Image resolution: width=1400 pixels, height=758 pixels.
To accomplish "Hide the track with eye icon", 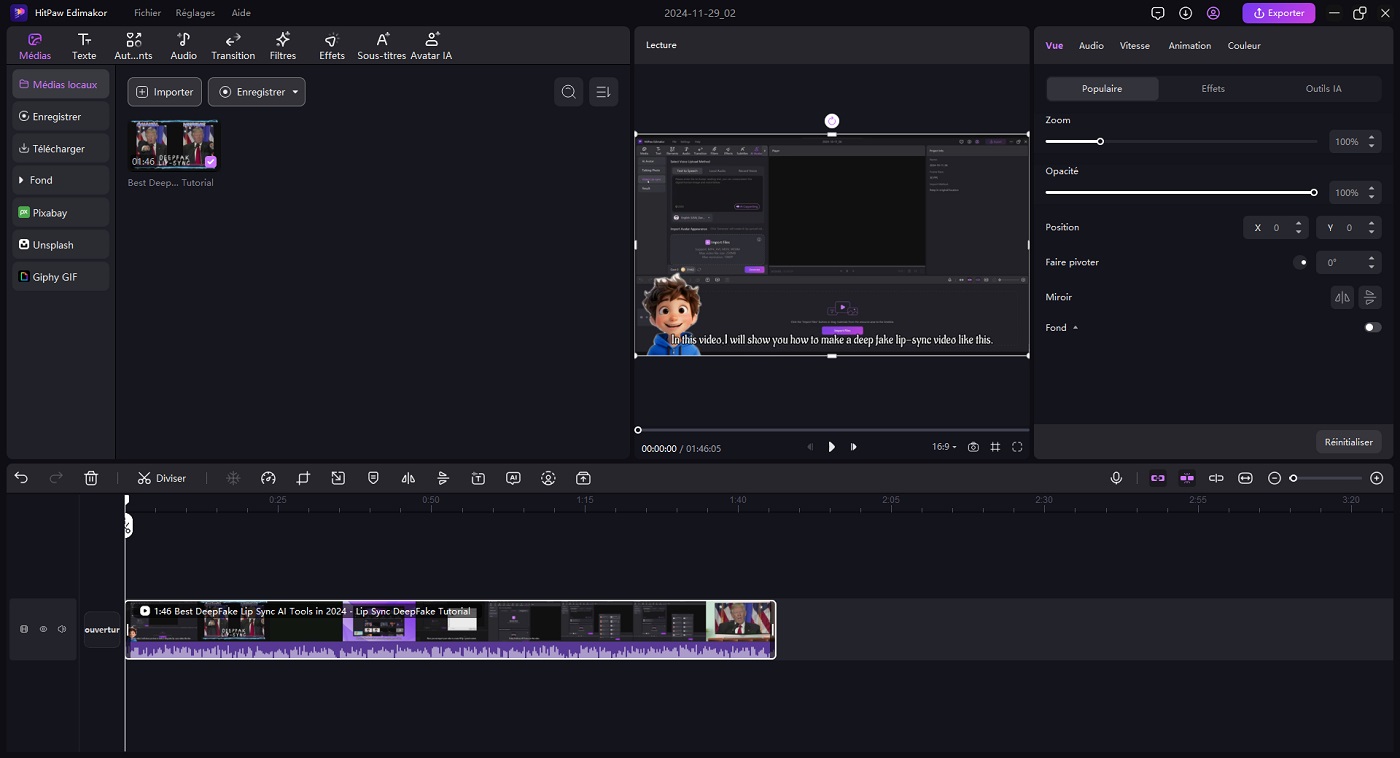I will [43, 629].
